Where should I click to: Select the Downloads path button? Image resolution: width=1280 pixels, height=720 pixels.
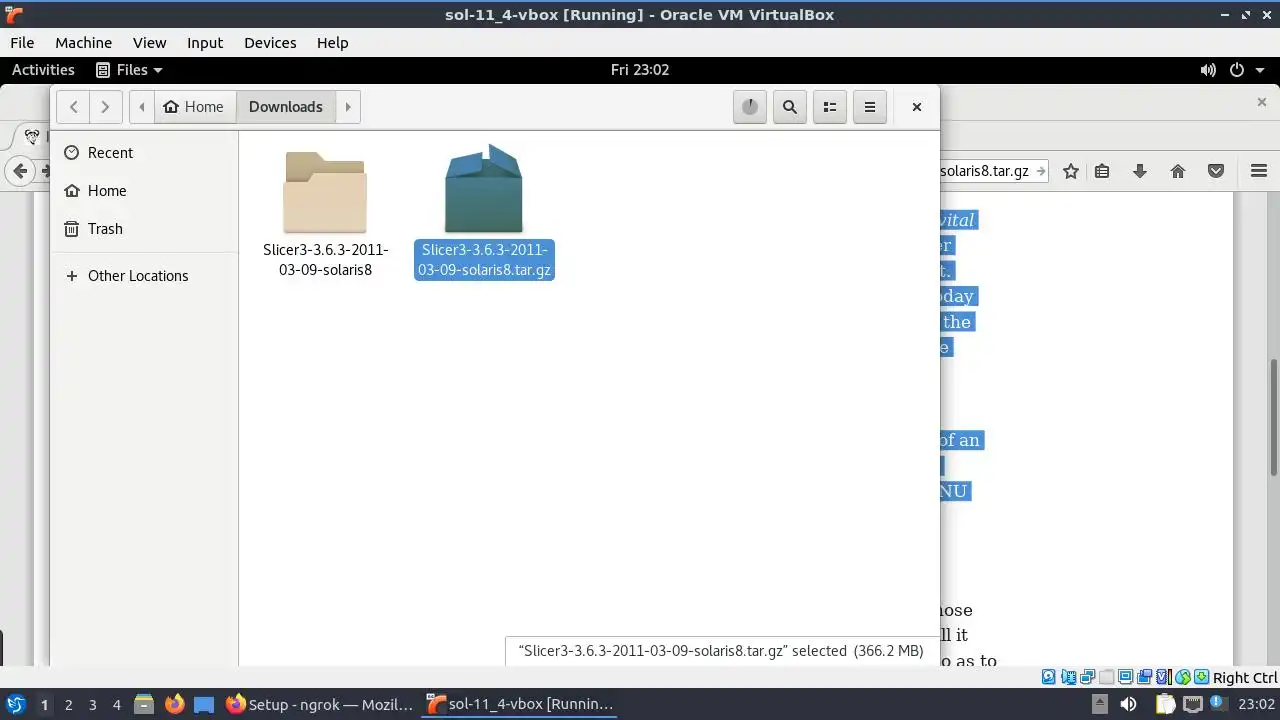(x=286, y=107)
